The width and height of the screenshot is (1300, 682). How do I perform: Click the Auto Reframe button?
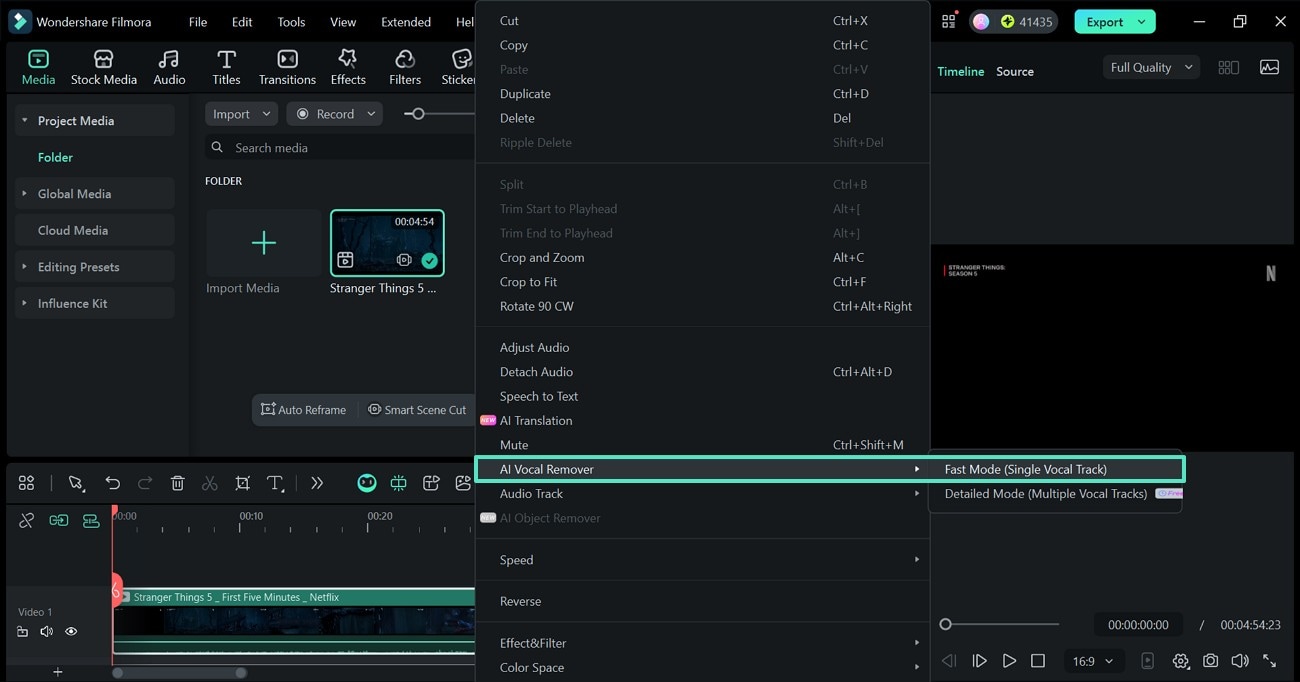point(304,410)
